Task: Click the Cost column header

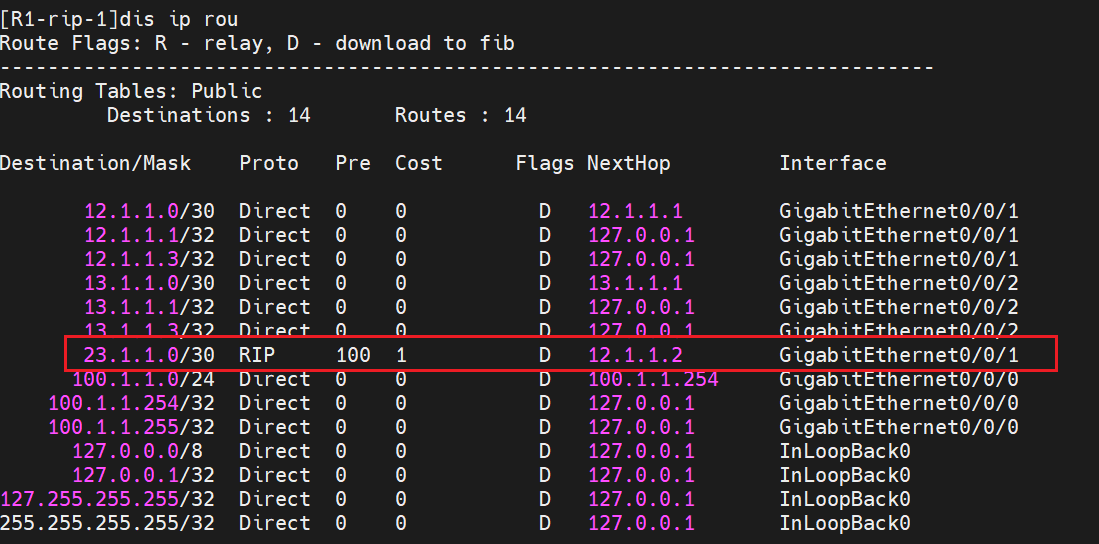Action: [418, 163]
